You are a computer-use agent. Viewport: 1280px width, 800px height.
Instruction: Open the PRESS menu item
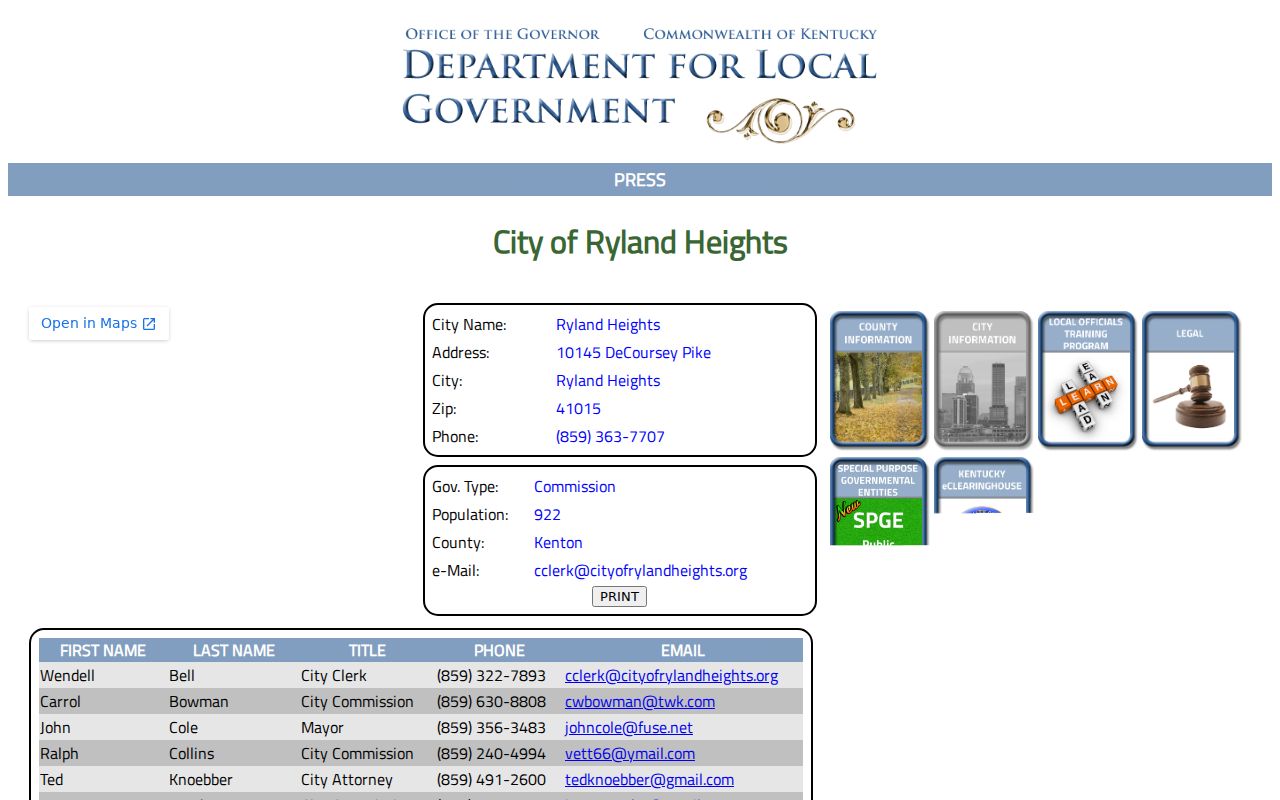[x=640, y=180]
